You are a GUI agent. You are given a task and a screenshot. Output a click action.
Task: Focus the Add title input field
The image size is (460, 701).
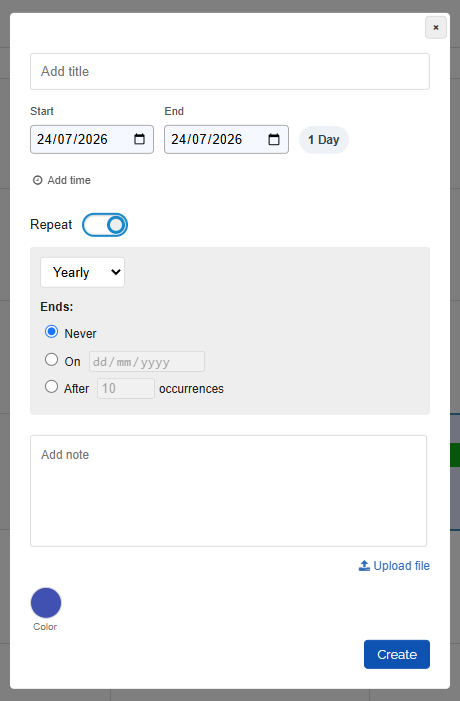point(230,72)
